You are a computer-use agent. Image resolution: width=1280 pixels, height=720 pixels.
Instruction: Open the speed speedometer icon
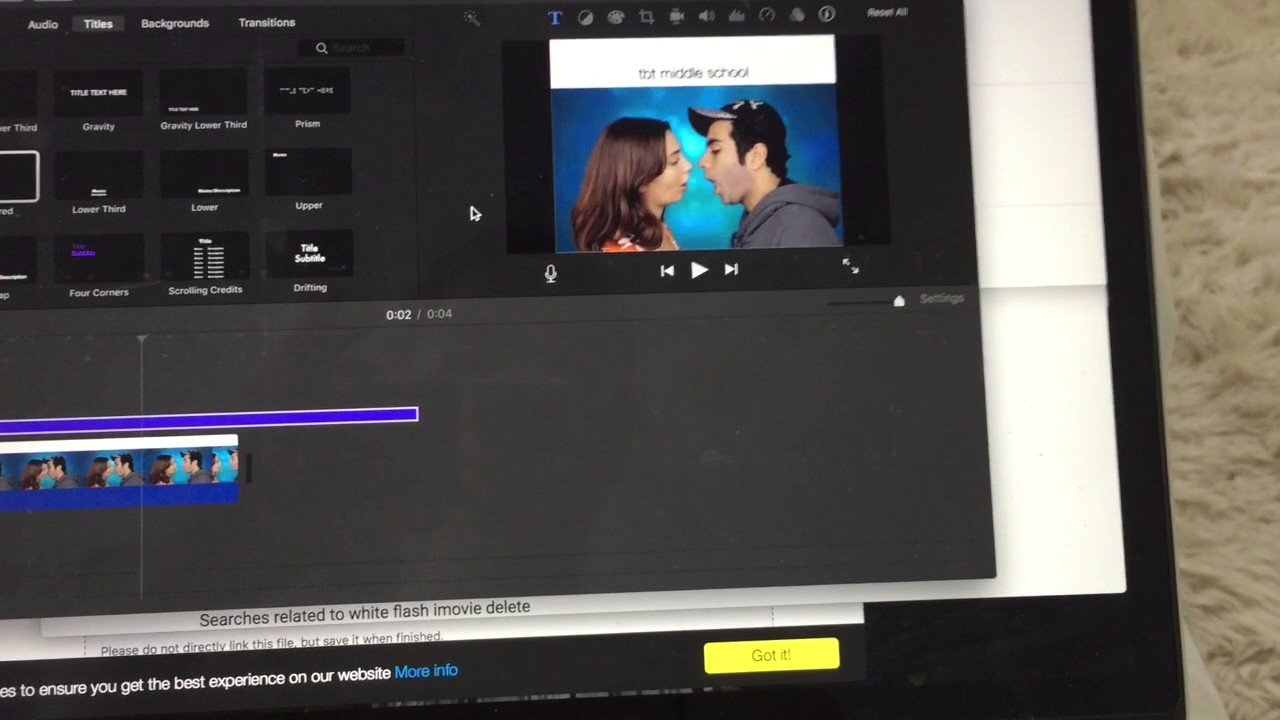pyautogui.click(x=767, y=15)
